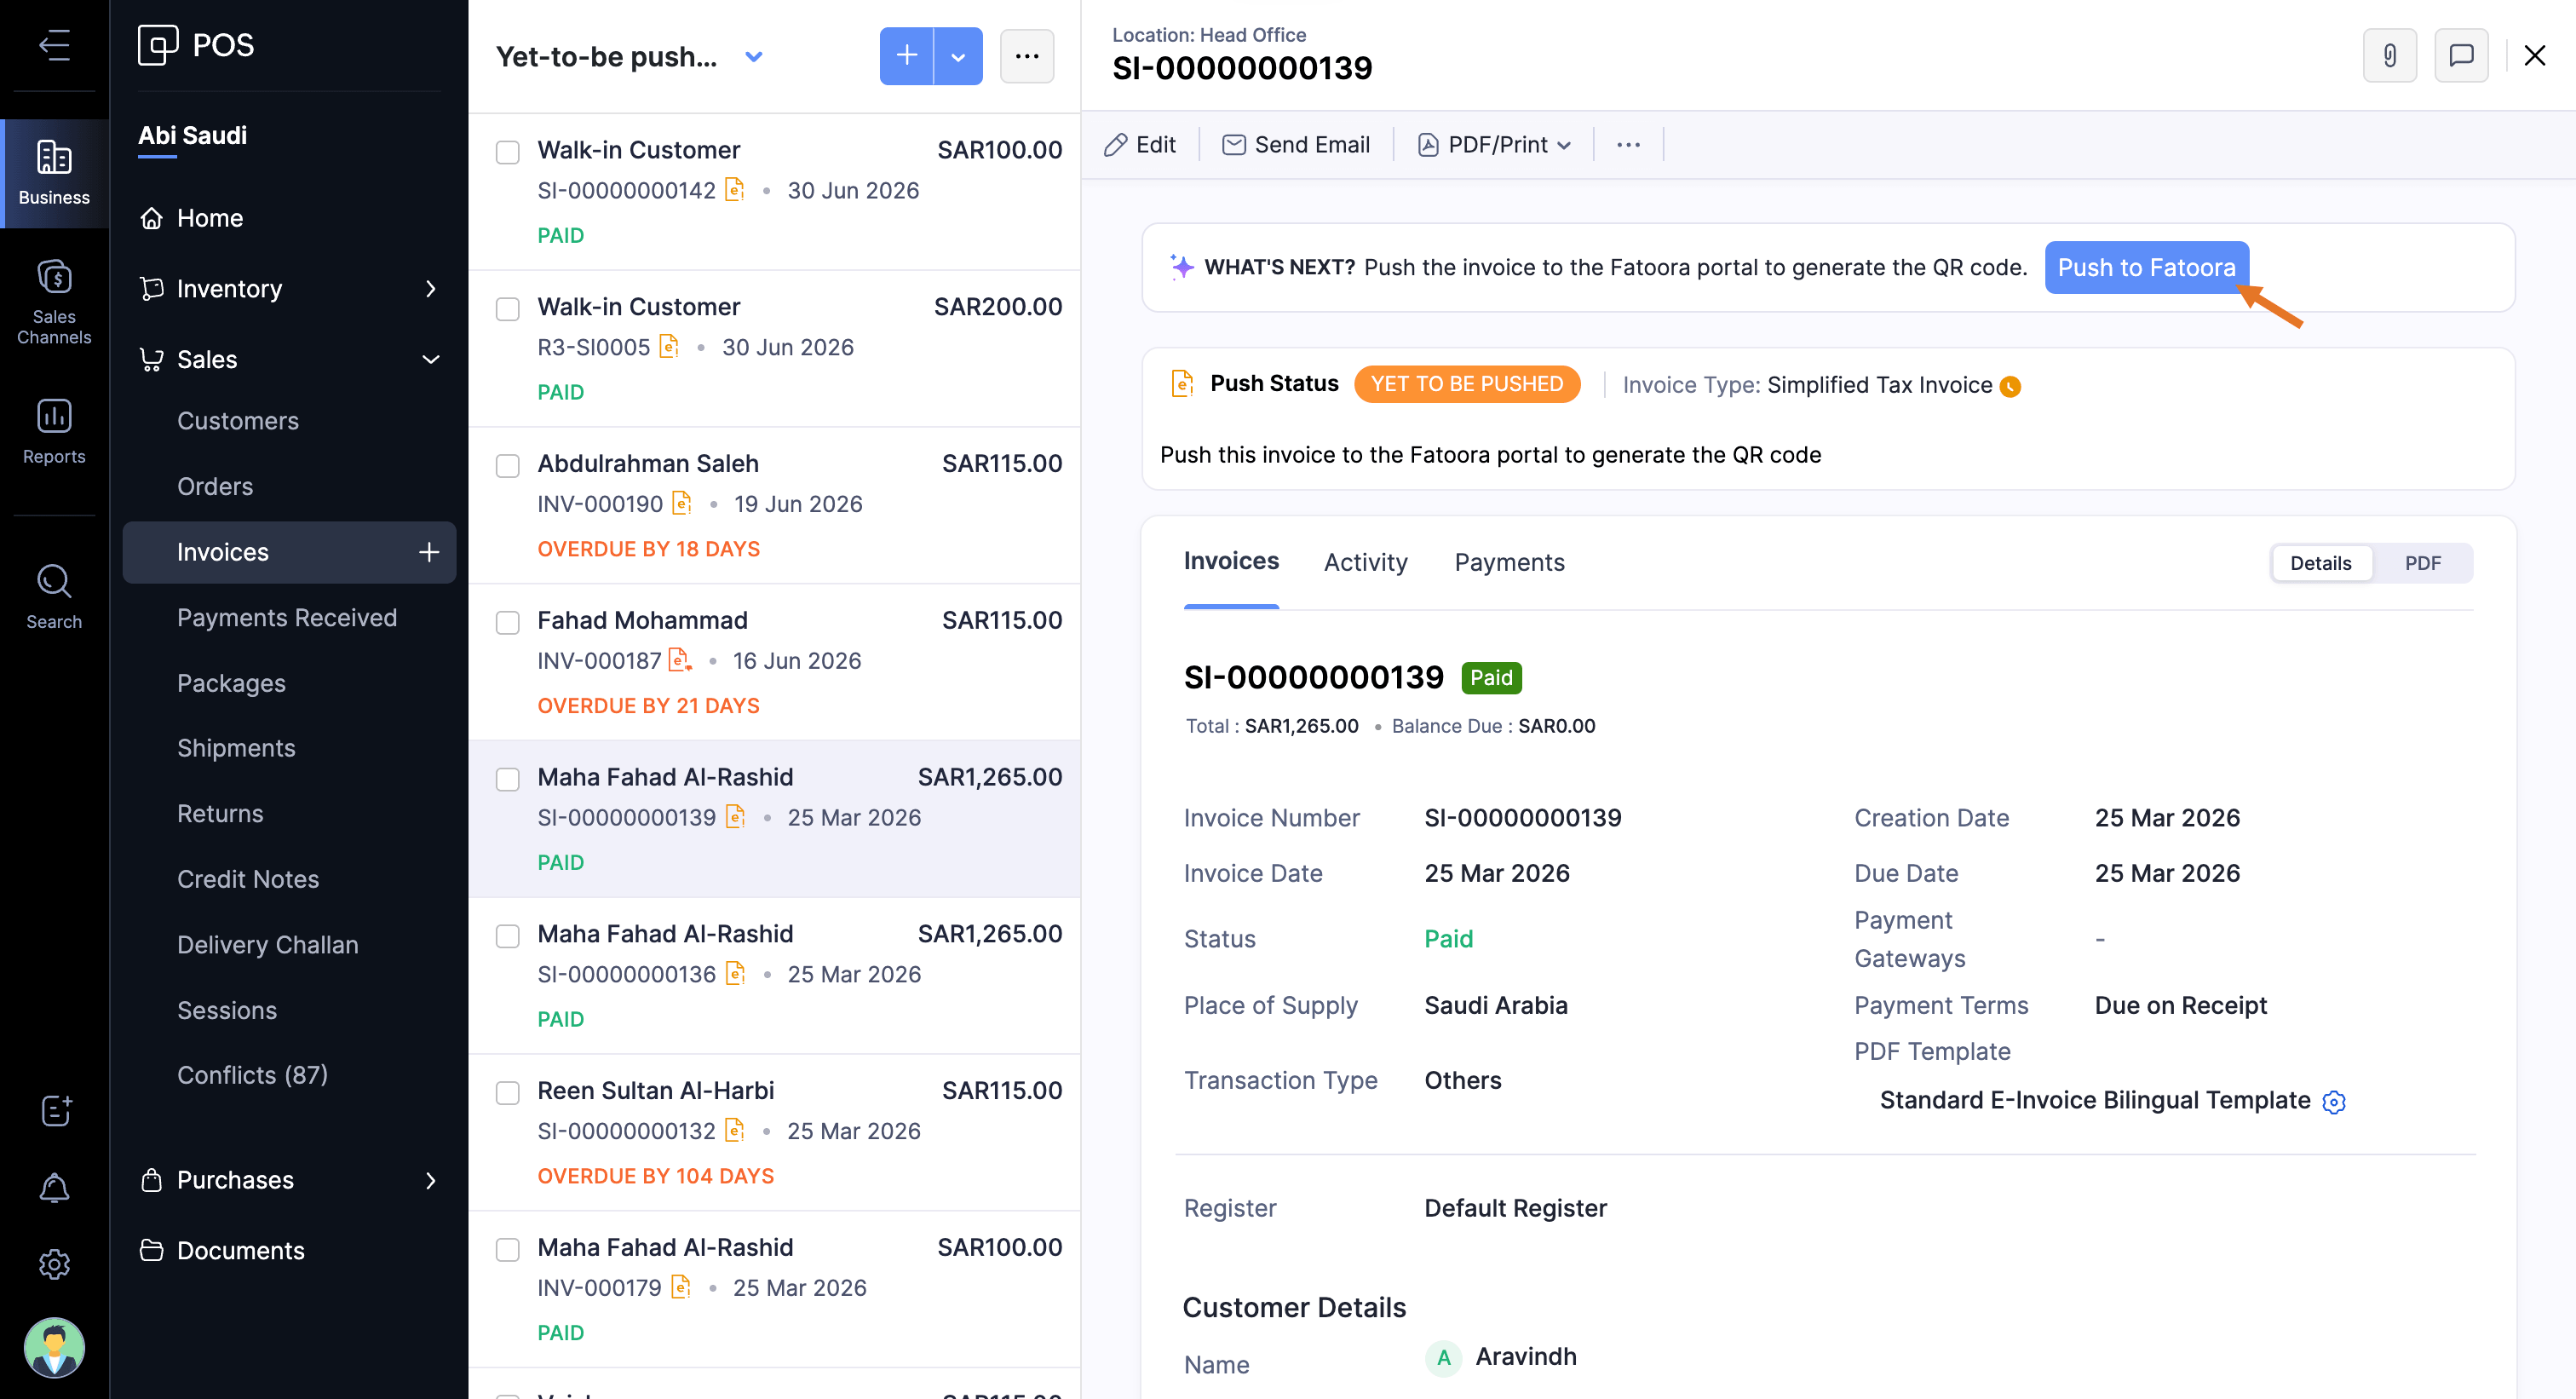Viewport: 2576px width, 1399px height.
Task: Click the POS logo icon
Action: pos(157,45)
